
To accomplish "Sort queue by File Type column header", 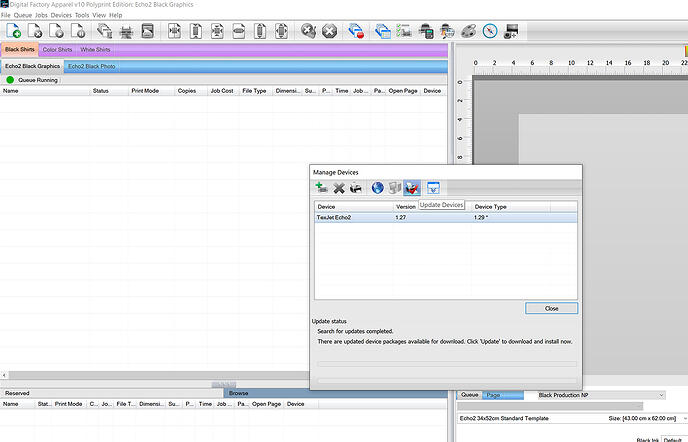I will coord(255,91).
